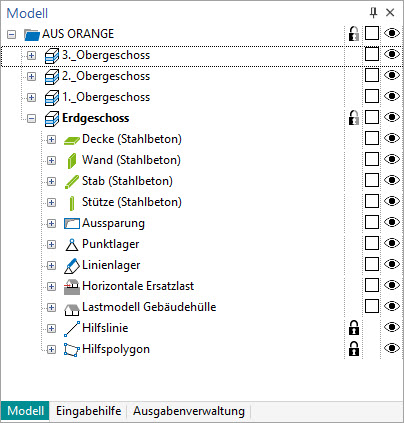Select the 1._Obergeschoss tree entry
Image resolution: width=404 pixels, height=423 pixels.
point(106,97)
